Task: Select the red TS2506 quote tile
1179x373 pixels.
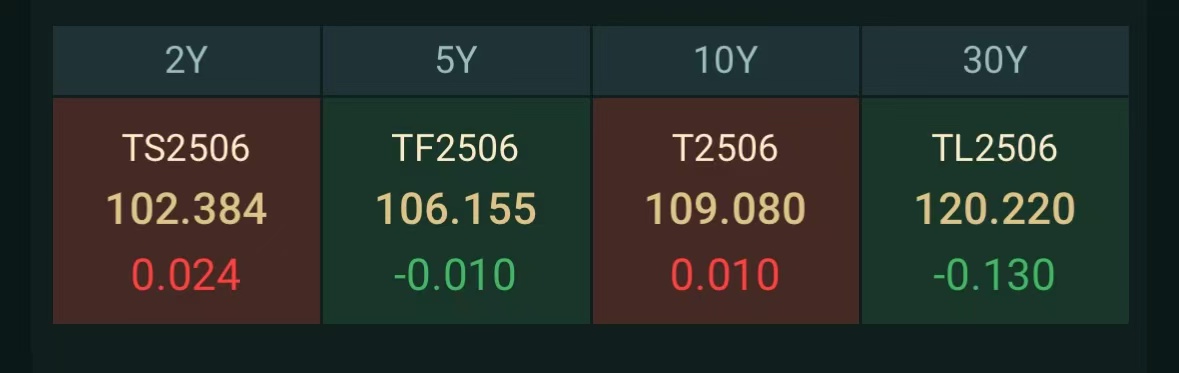Action: pos(186,211)
